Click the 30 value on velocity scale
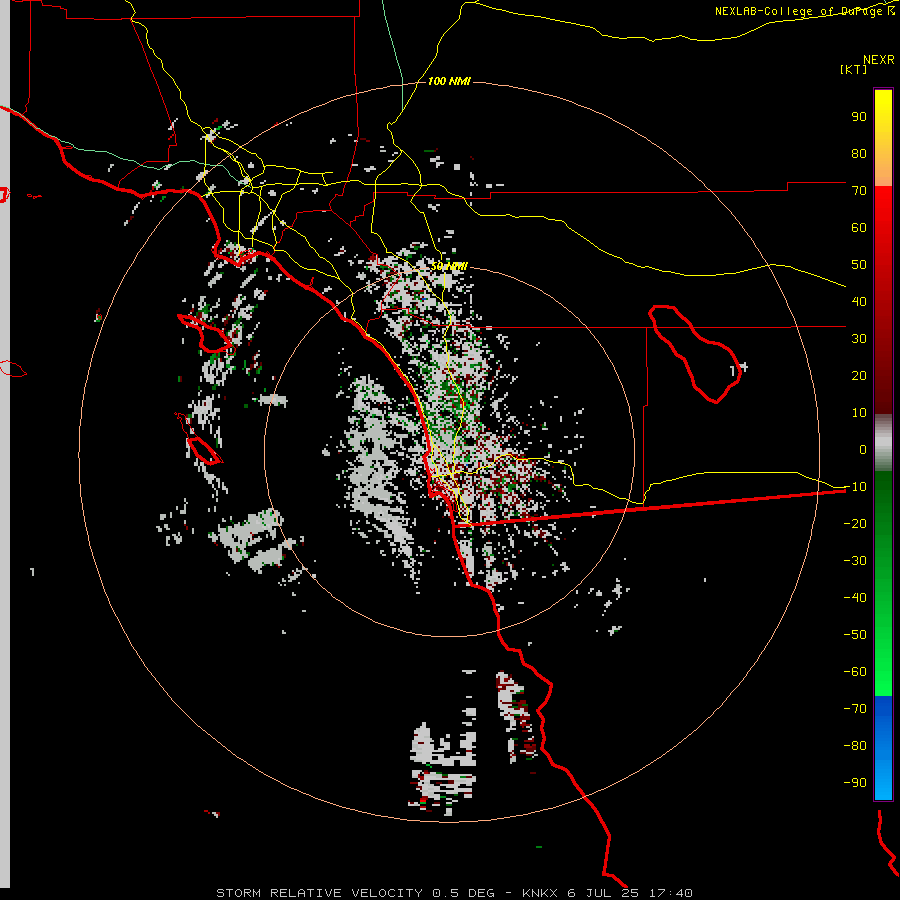 (x=859, y=339)
